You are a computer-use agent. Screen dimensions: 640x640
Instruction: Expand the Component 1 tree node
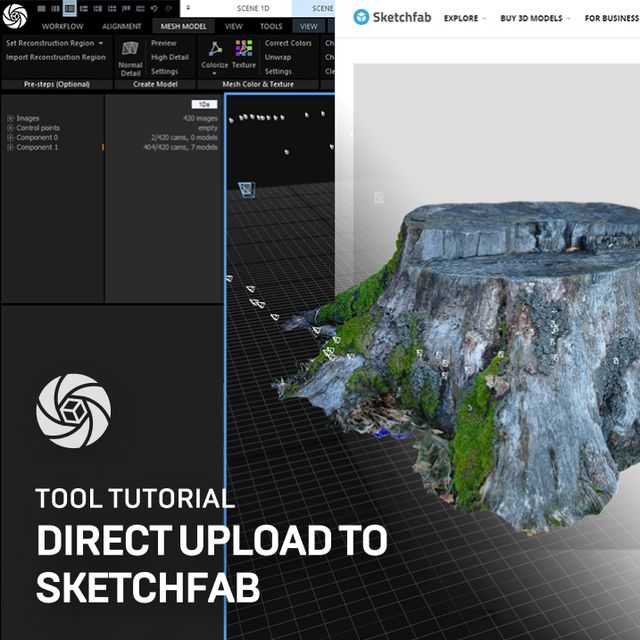pyautogui.click(x=10, y=148)
